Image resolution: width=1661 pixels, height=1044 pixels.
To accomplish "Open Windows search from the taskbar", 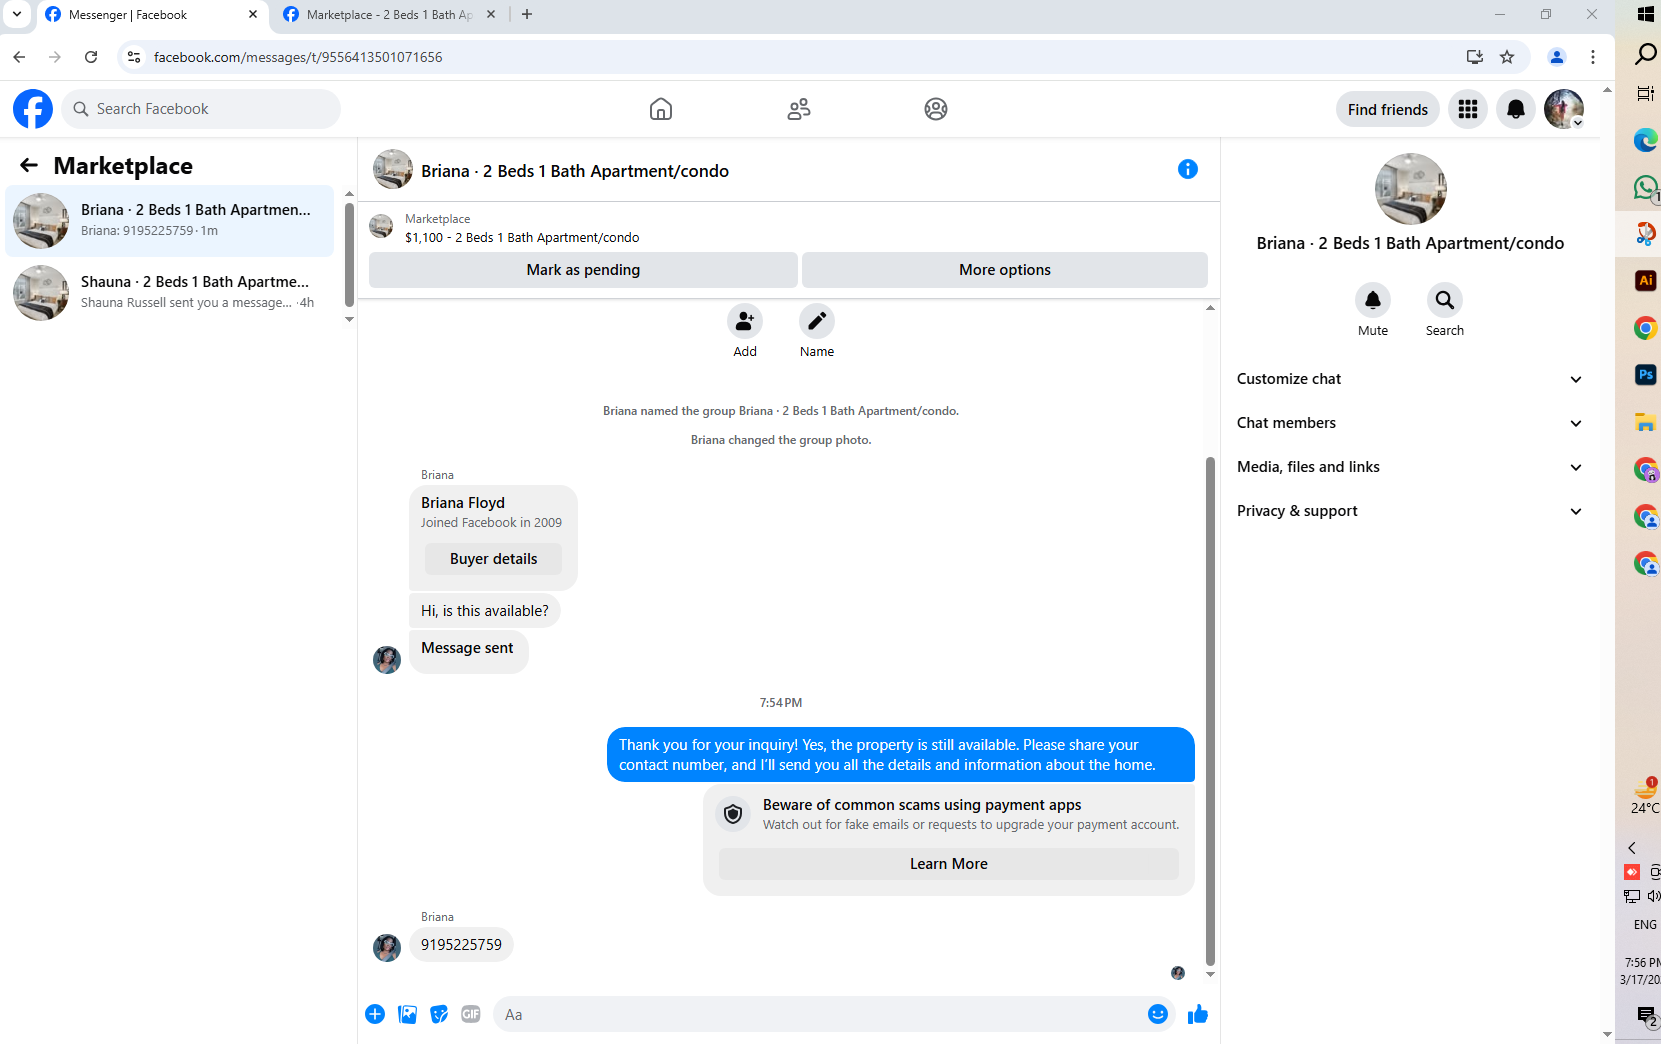I will tap(1646, 53).
